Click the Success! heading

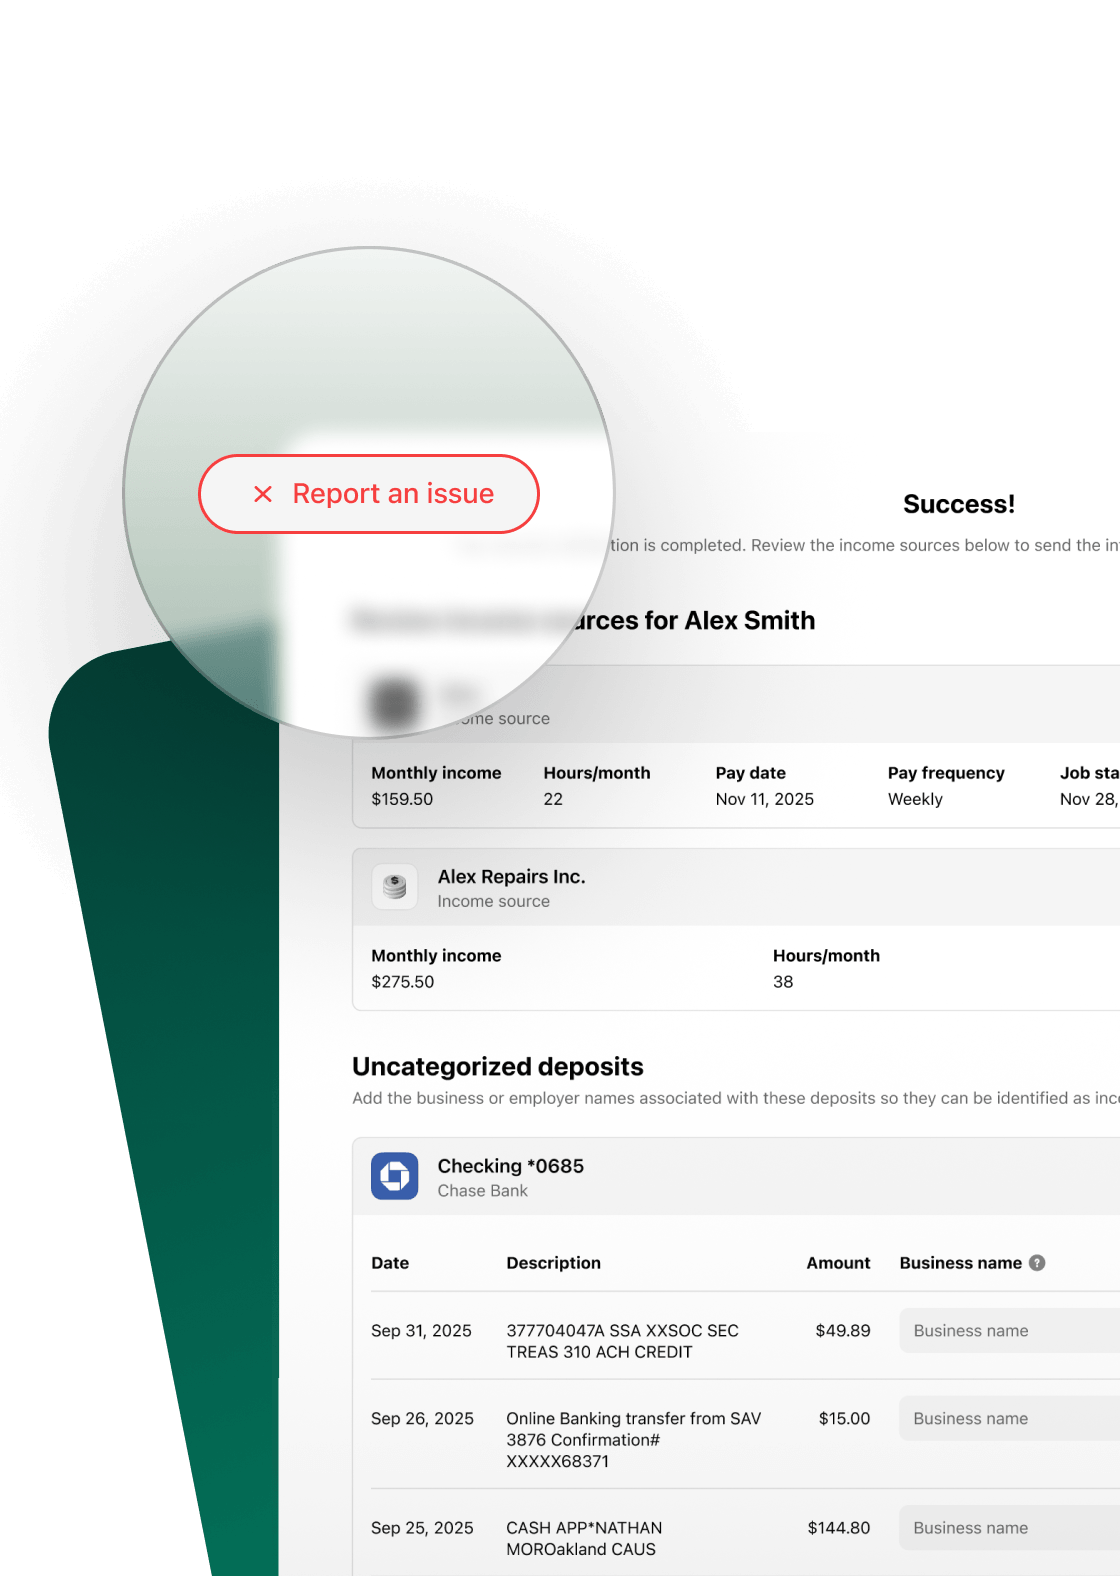tap(959, 504)
